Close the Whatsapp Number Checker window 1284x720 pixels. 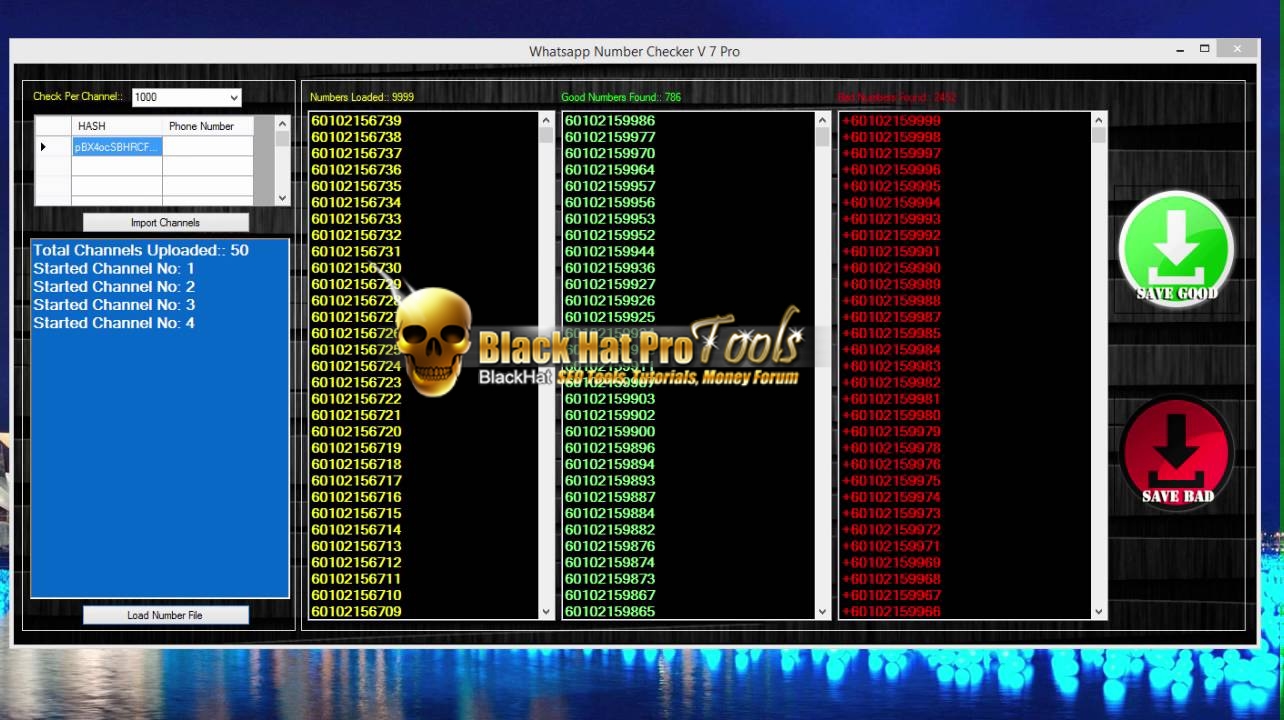click(x=1238, y=49)
